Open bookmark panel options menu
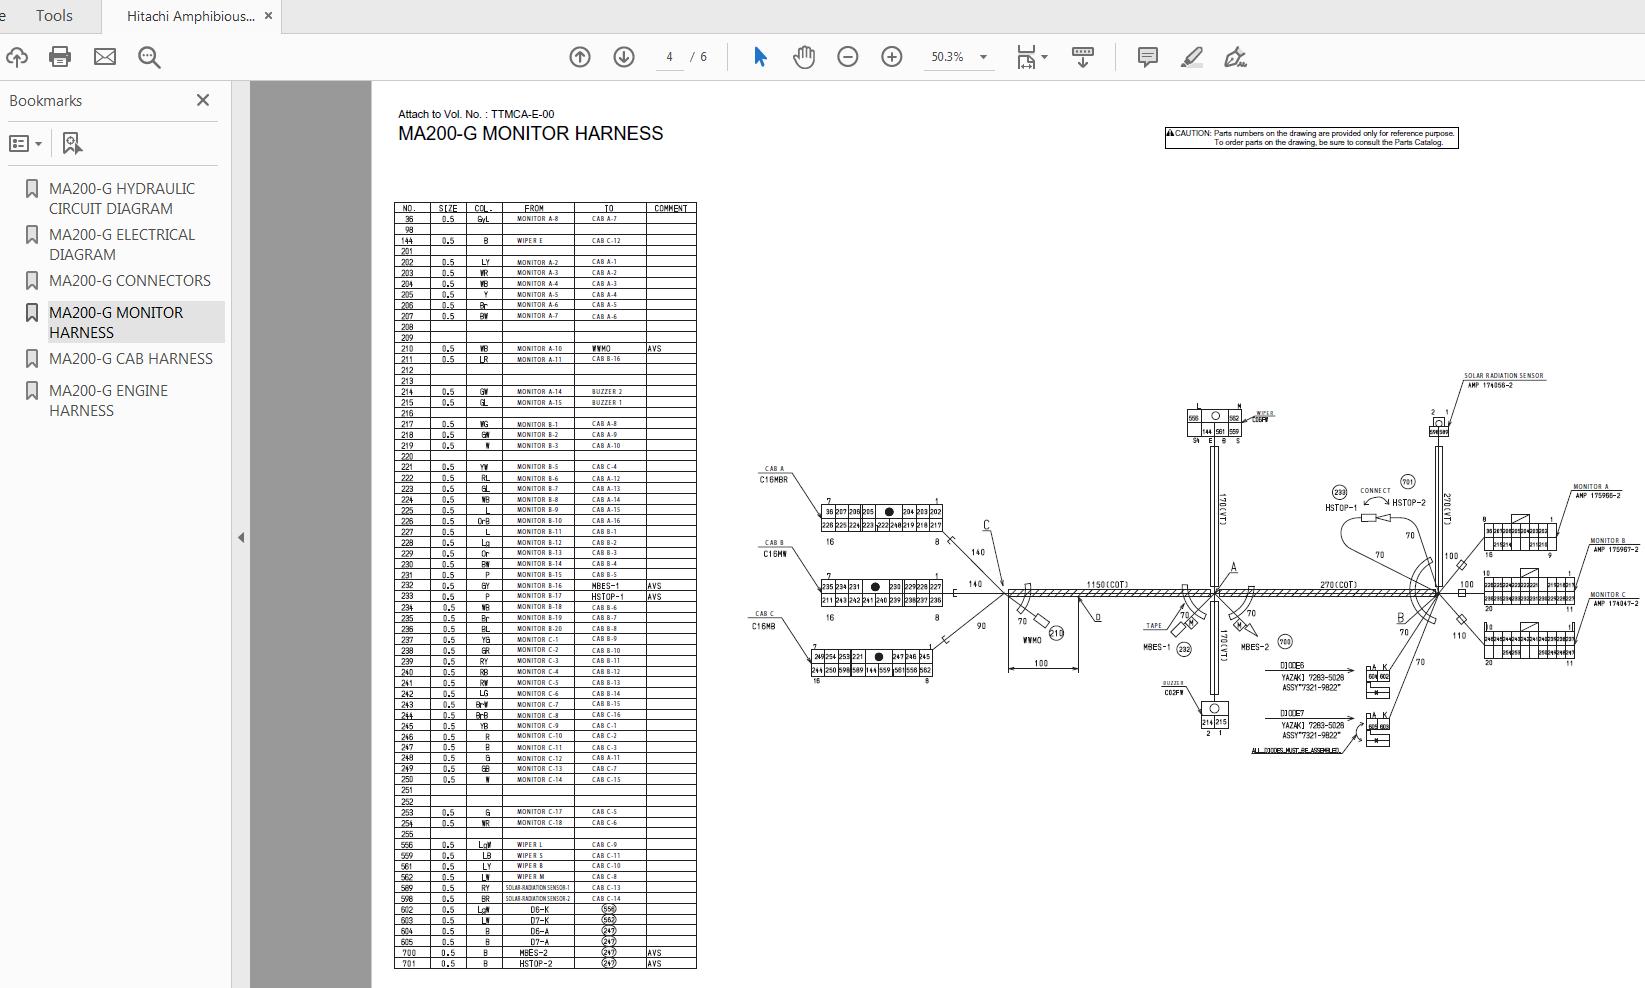Viewport: 1645px width, 988px height. [x=38, y=143]
